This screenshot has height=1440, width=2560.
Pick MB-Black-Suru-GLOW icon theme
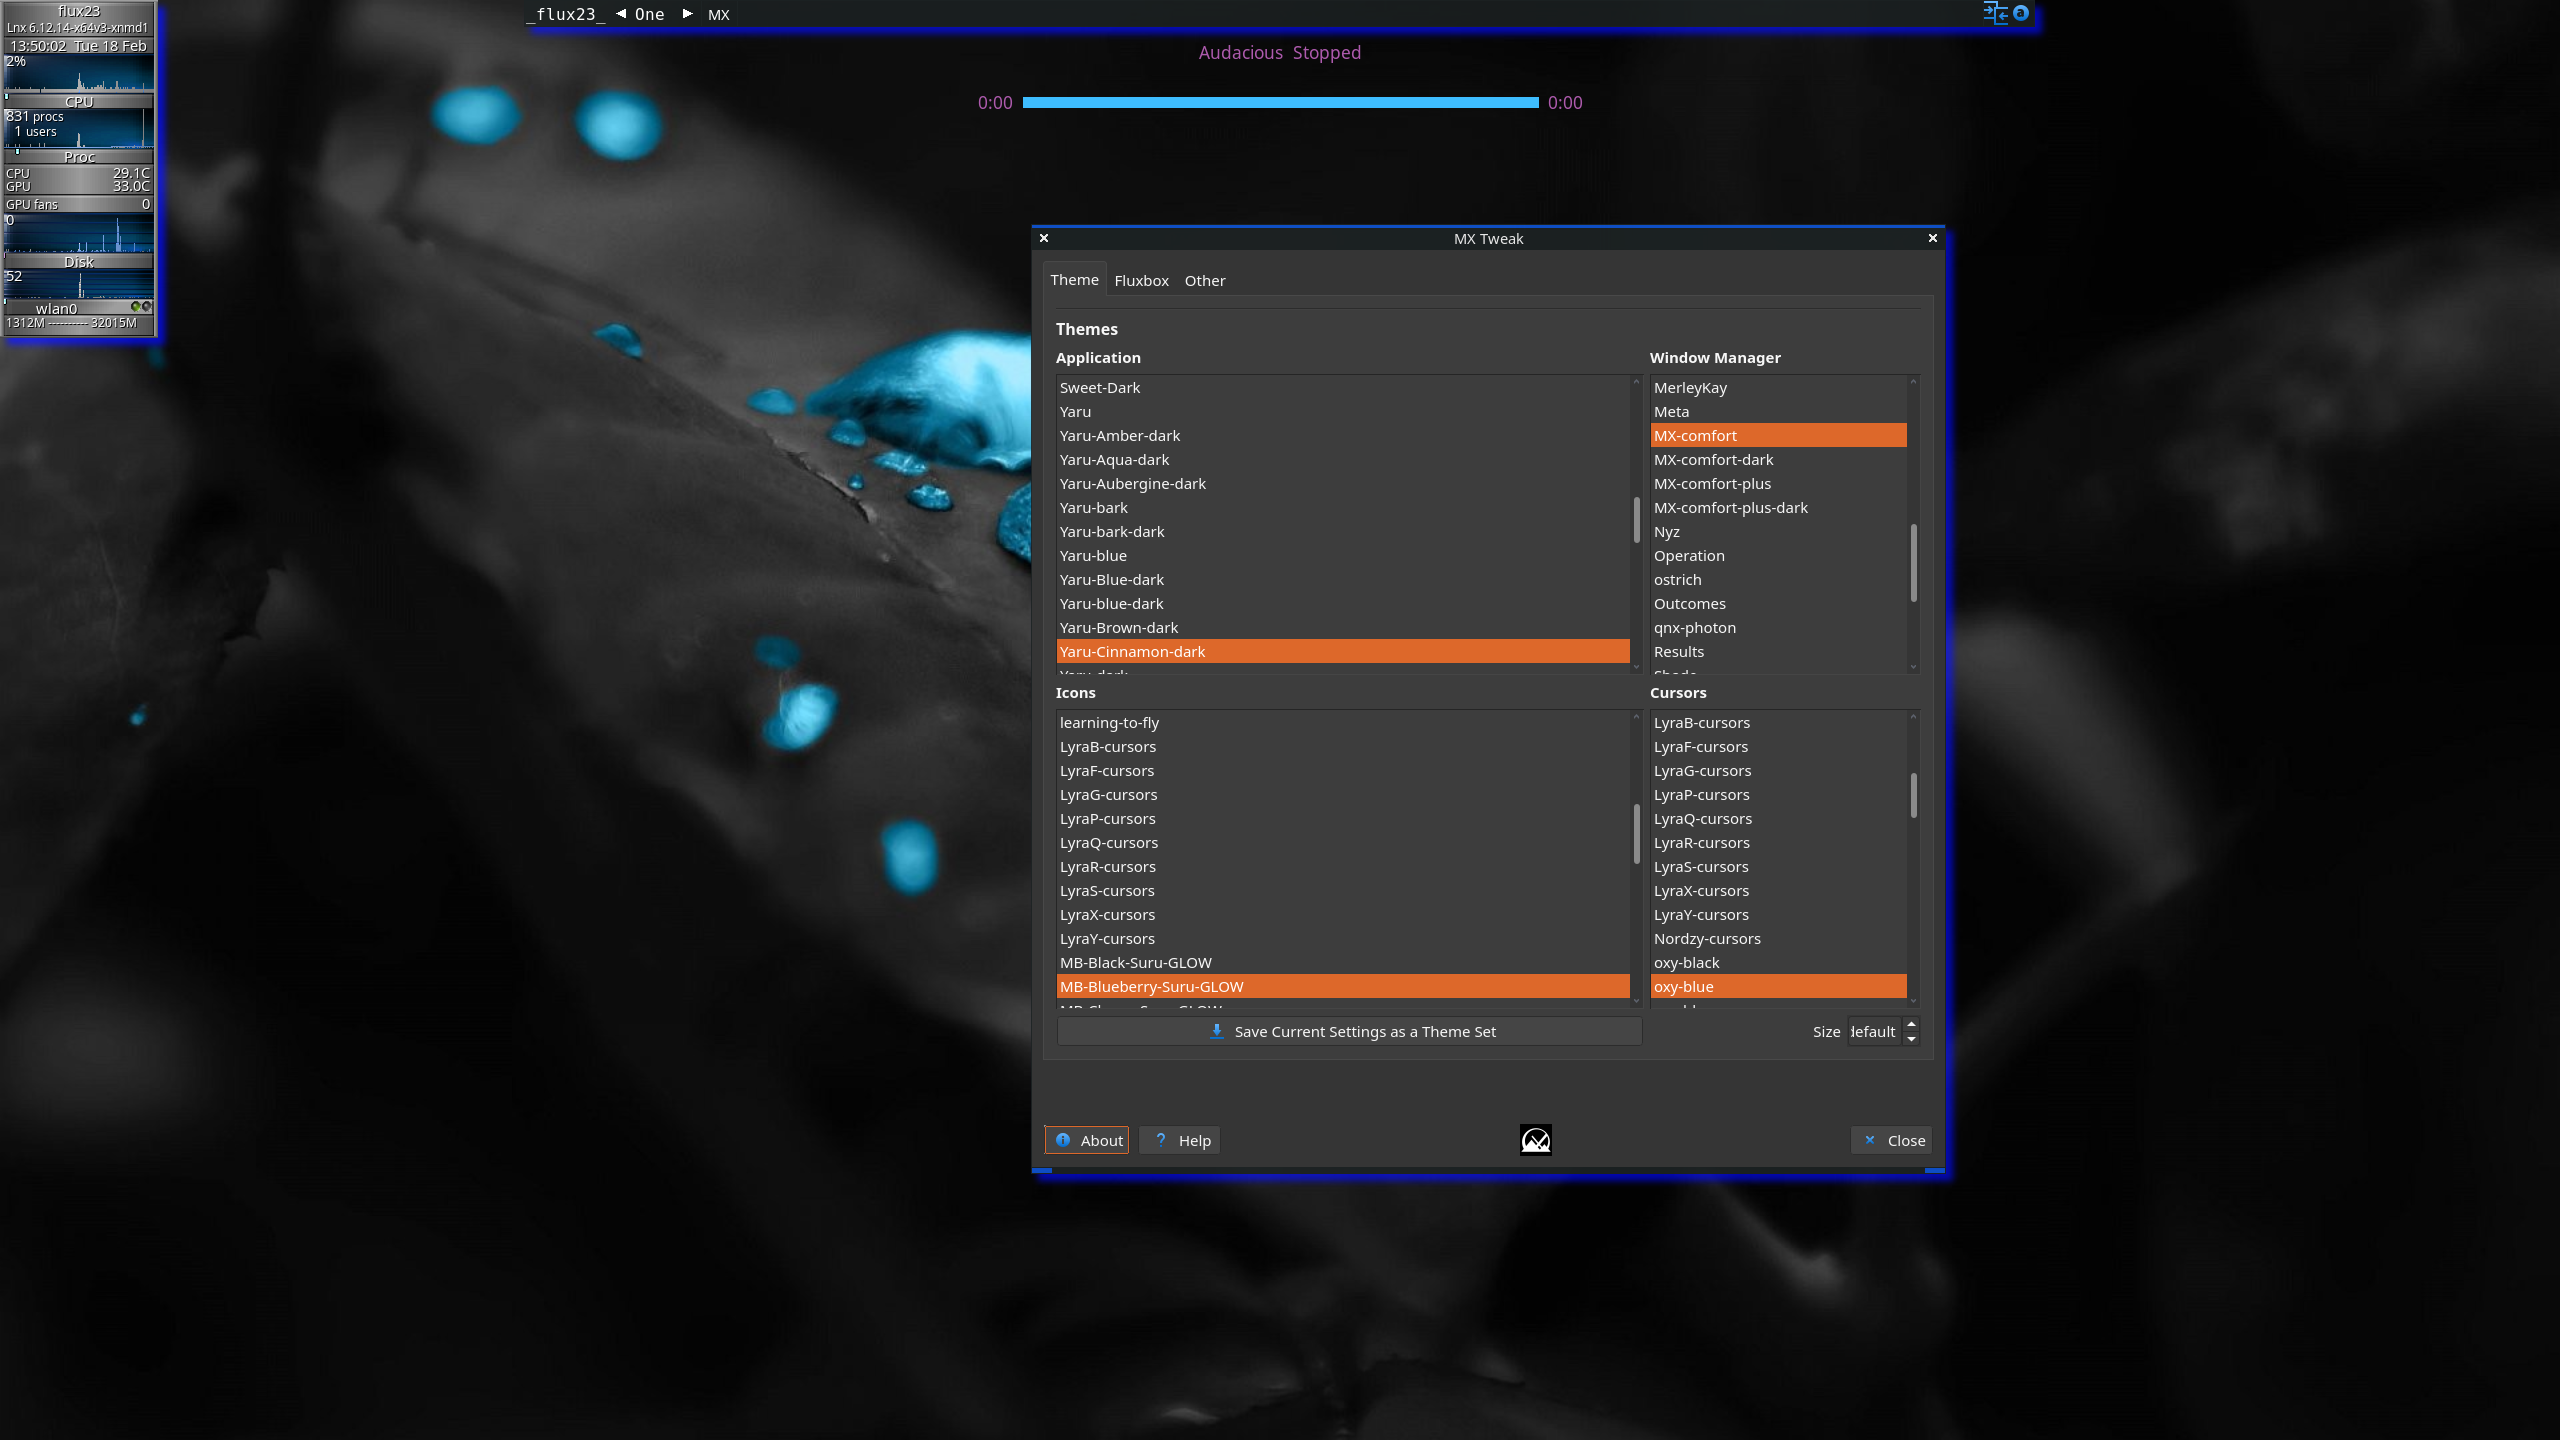pyautogui.click(x=1135, y=963)
